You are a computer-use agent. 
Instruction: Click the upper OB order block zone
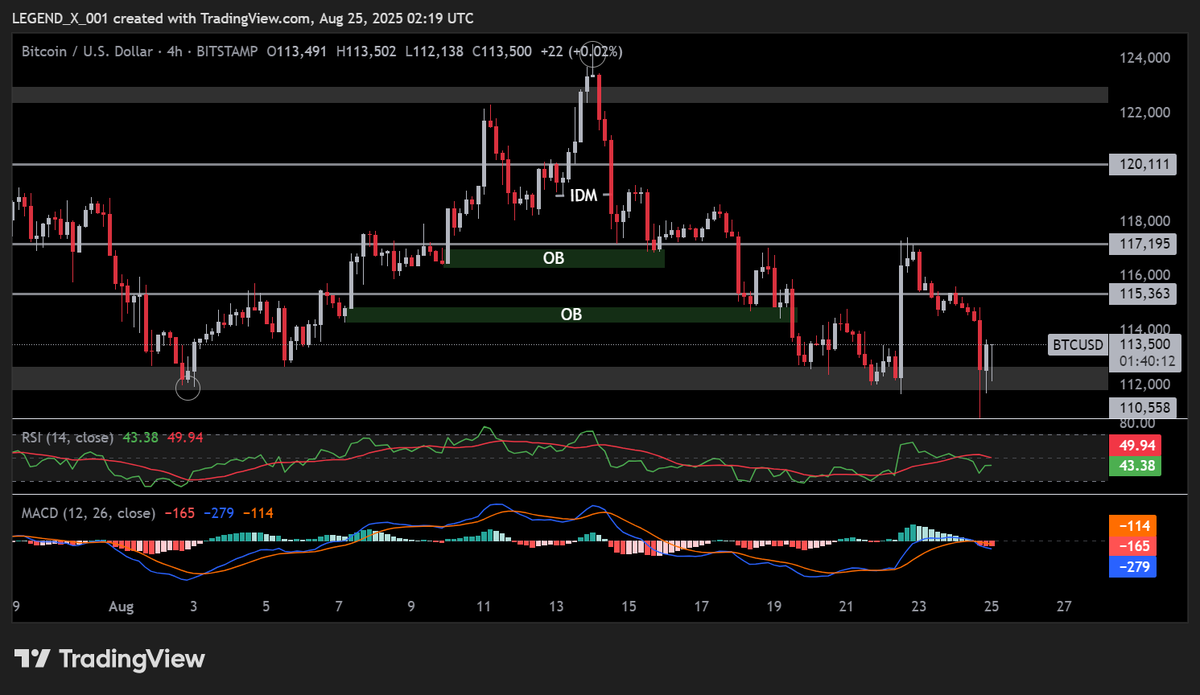[x=554, y=257]
